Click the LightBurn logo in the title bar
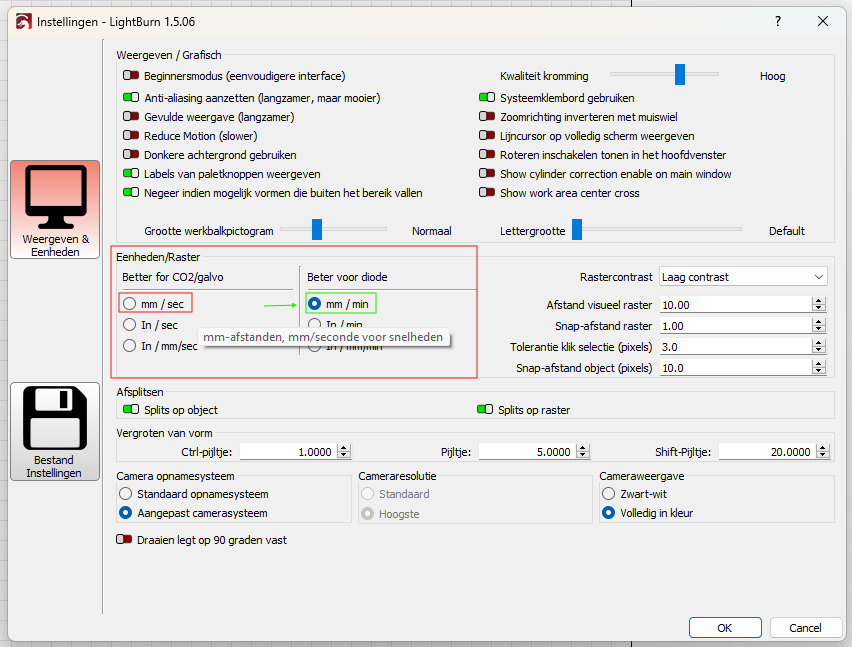 [x=23, y=22]
